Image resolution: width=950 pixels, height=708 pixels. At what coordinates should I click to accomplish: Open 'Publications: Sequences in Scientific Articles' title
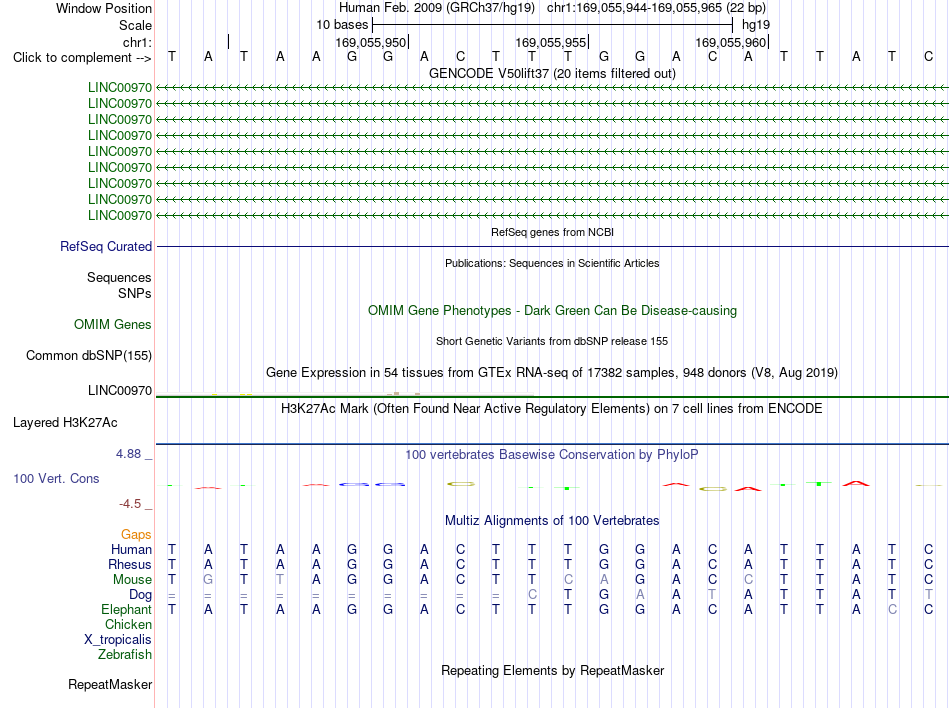pyautogui.click(x=552, y=263)
